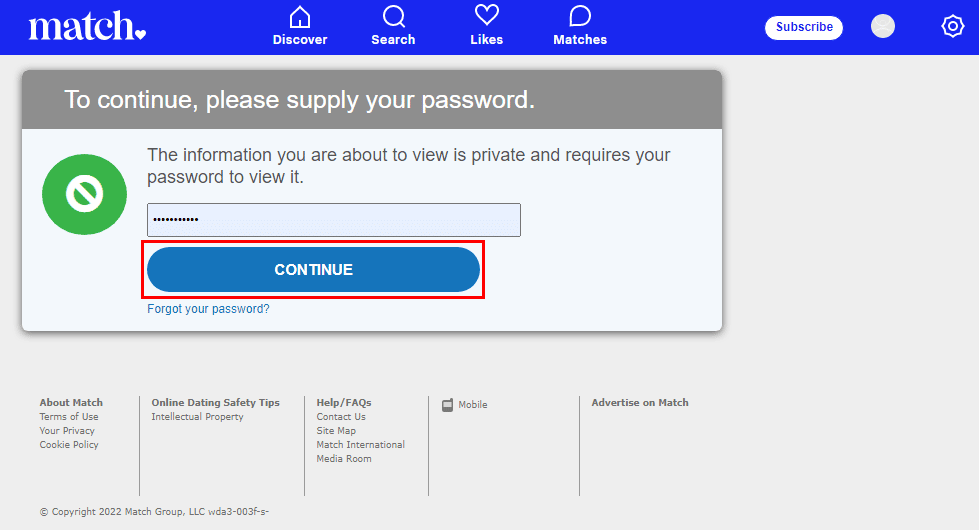979x530 pixels.
Task: Open the Your Privacy link
Action: tap(67, 431)
